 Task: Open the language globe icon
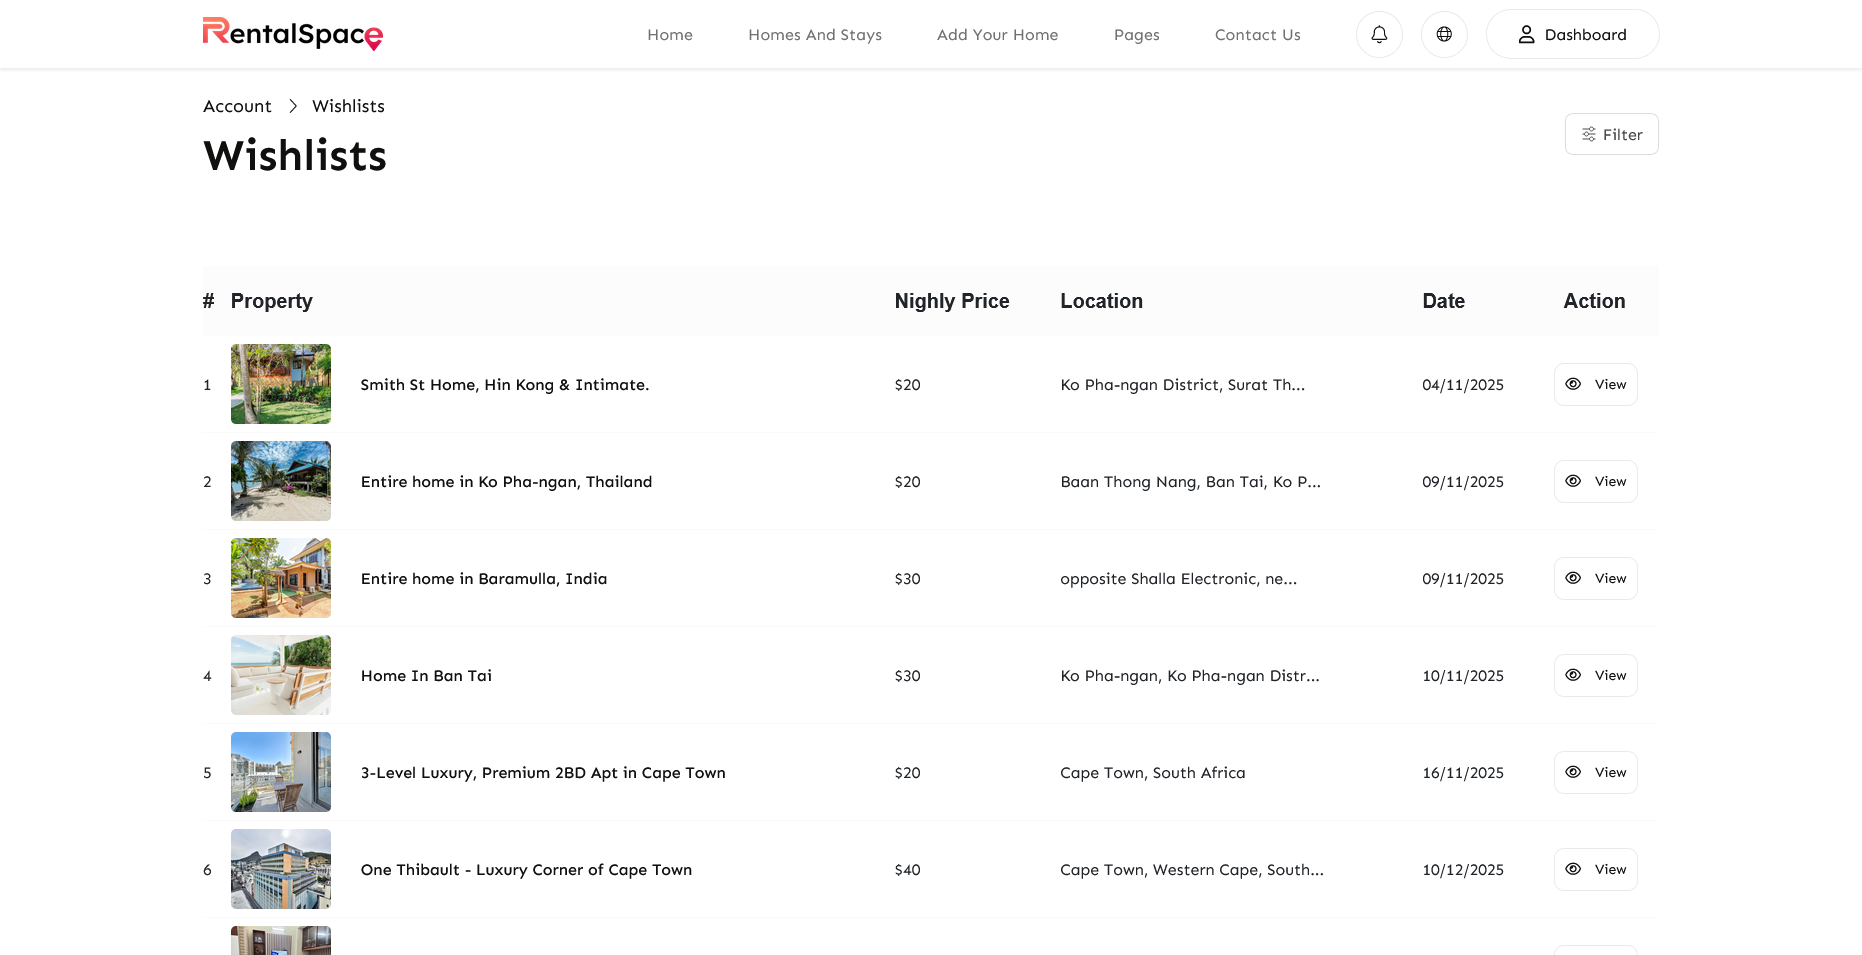(x=1444, y=34)
